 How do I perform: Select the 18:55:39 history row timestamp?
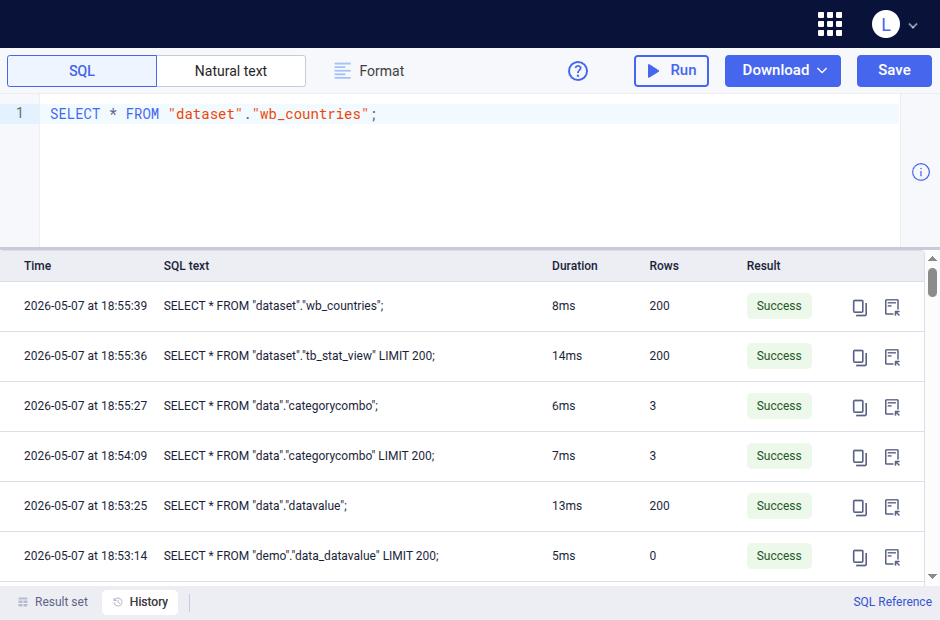click(86, 306)
